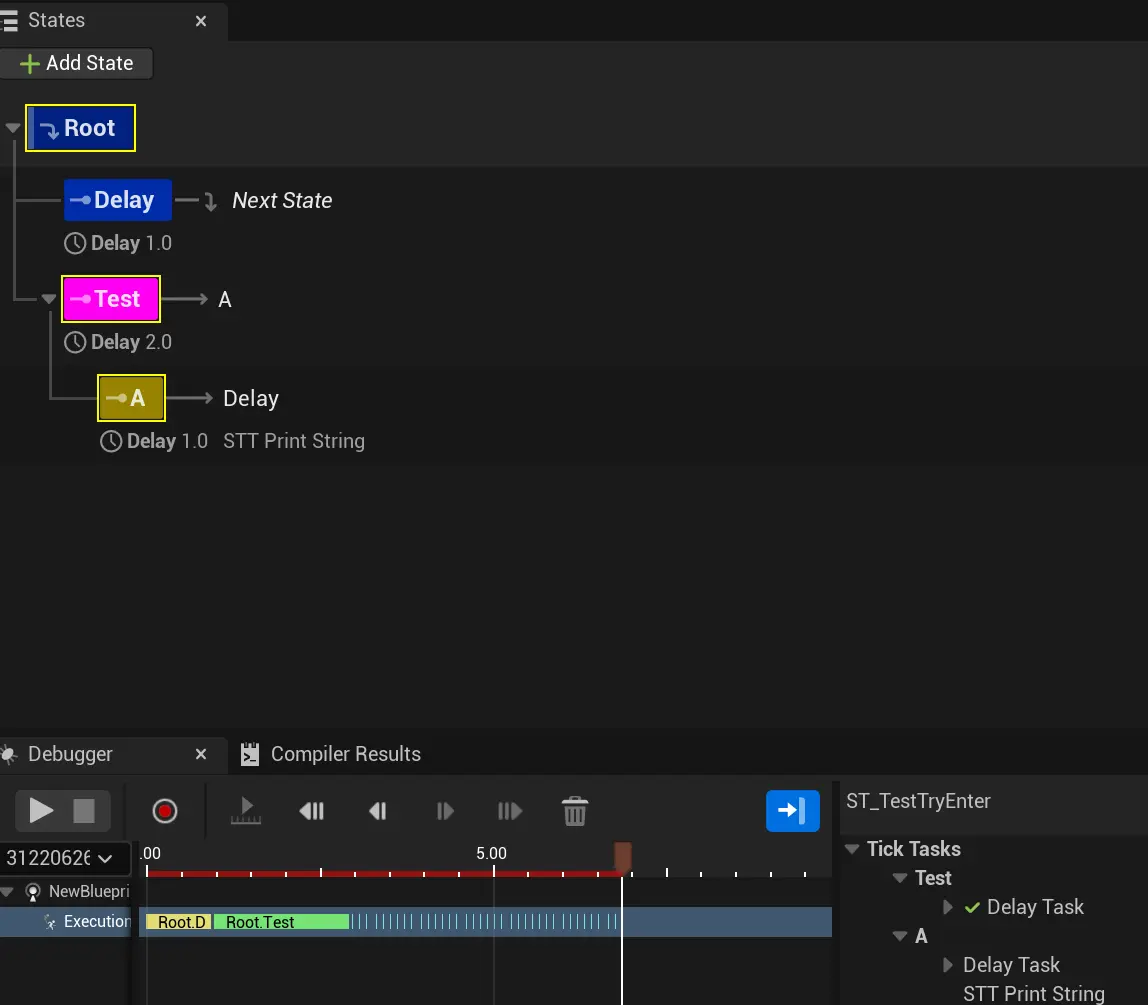Screen dimensions: 1148x1005
Task: Step forward one frame in debugger
Action: 445,811
